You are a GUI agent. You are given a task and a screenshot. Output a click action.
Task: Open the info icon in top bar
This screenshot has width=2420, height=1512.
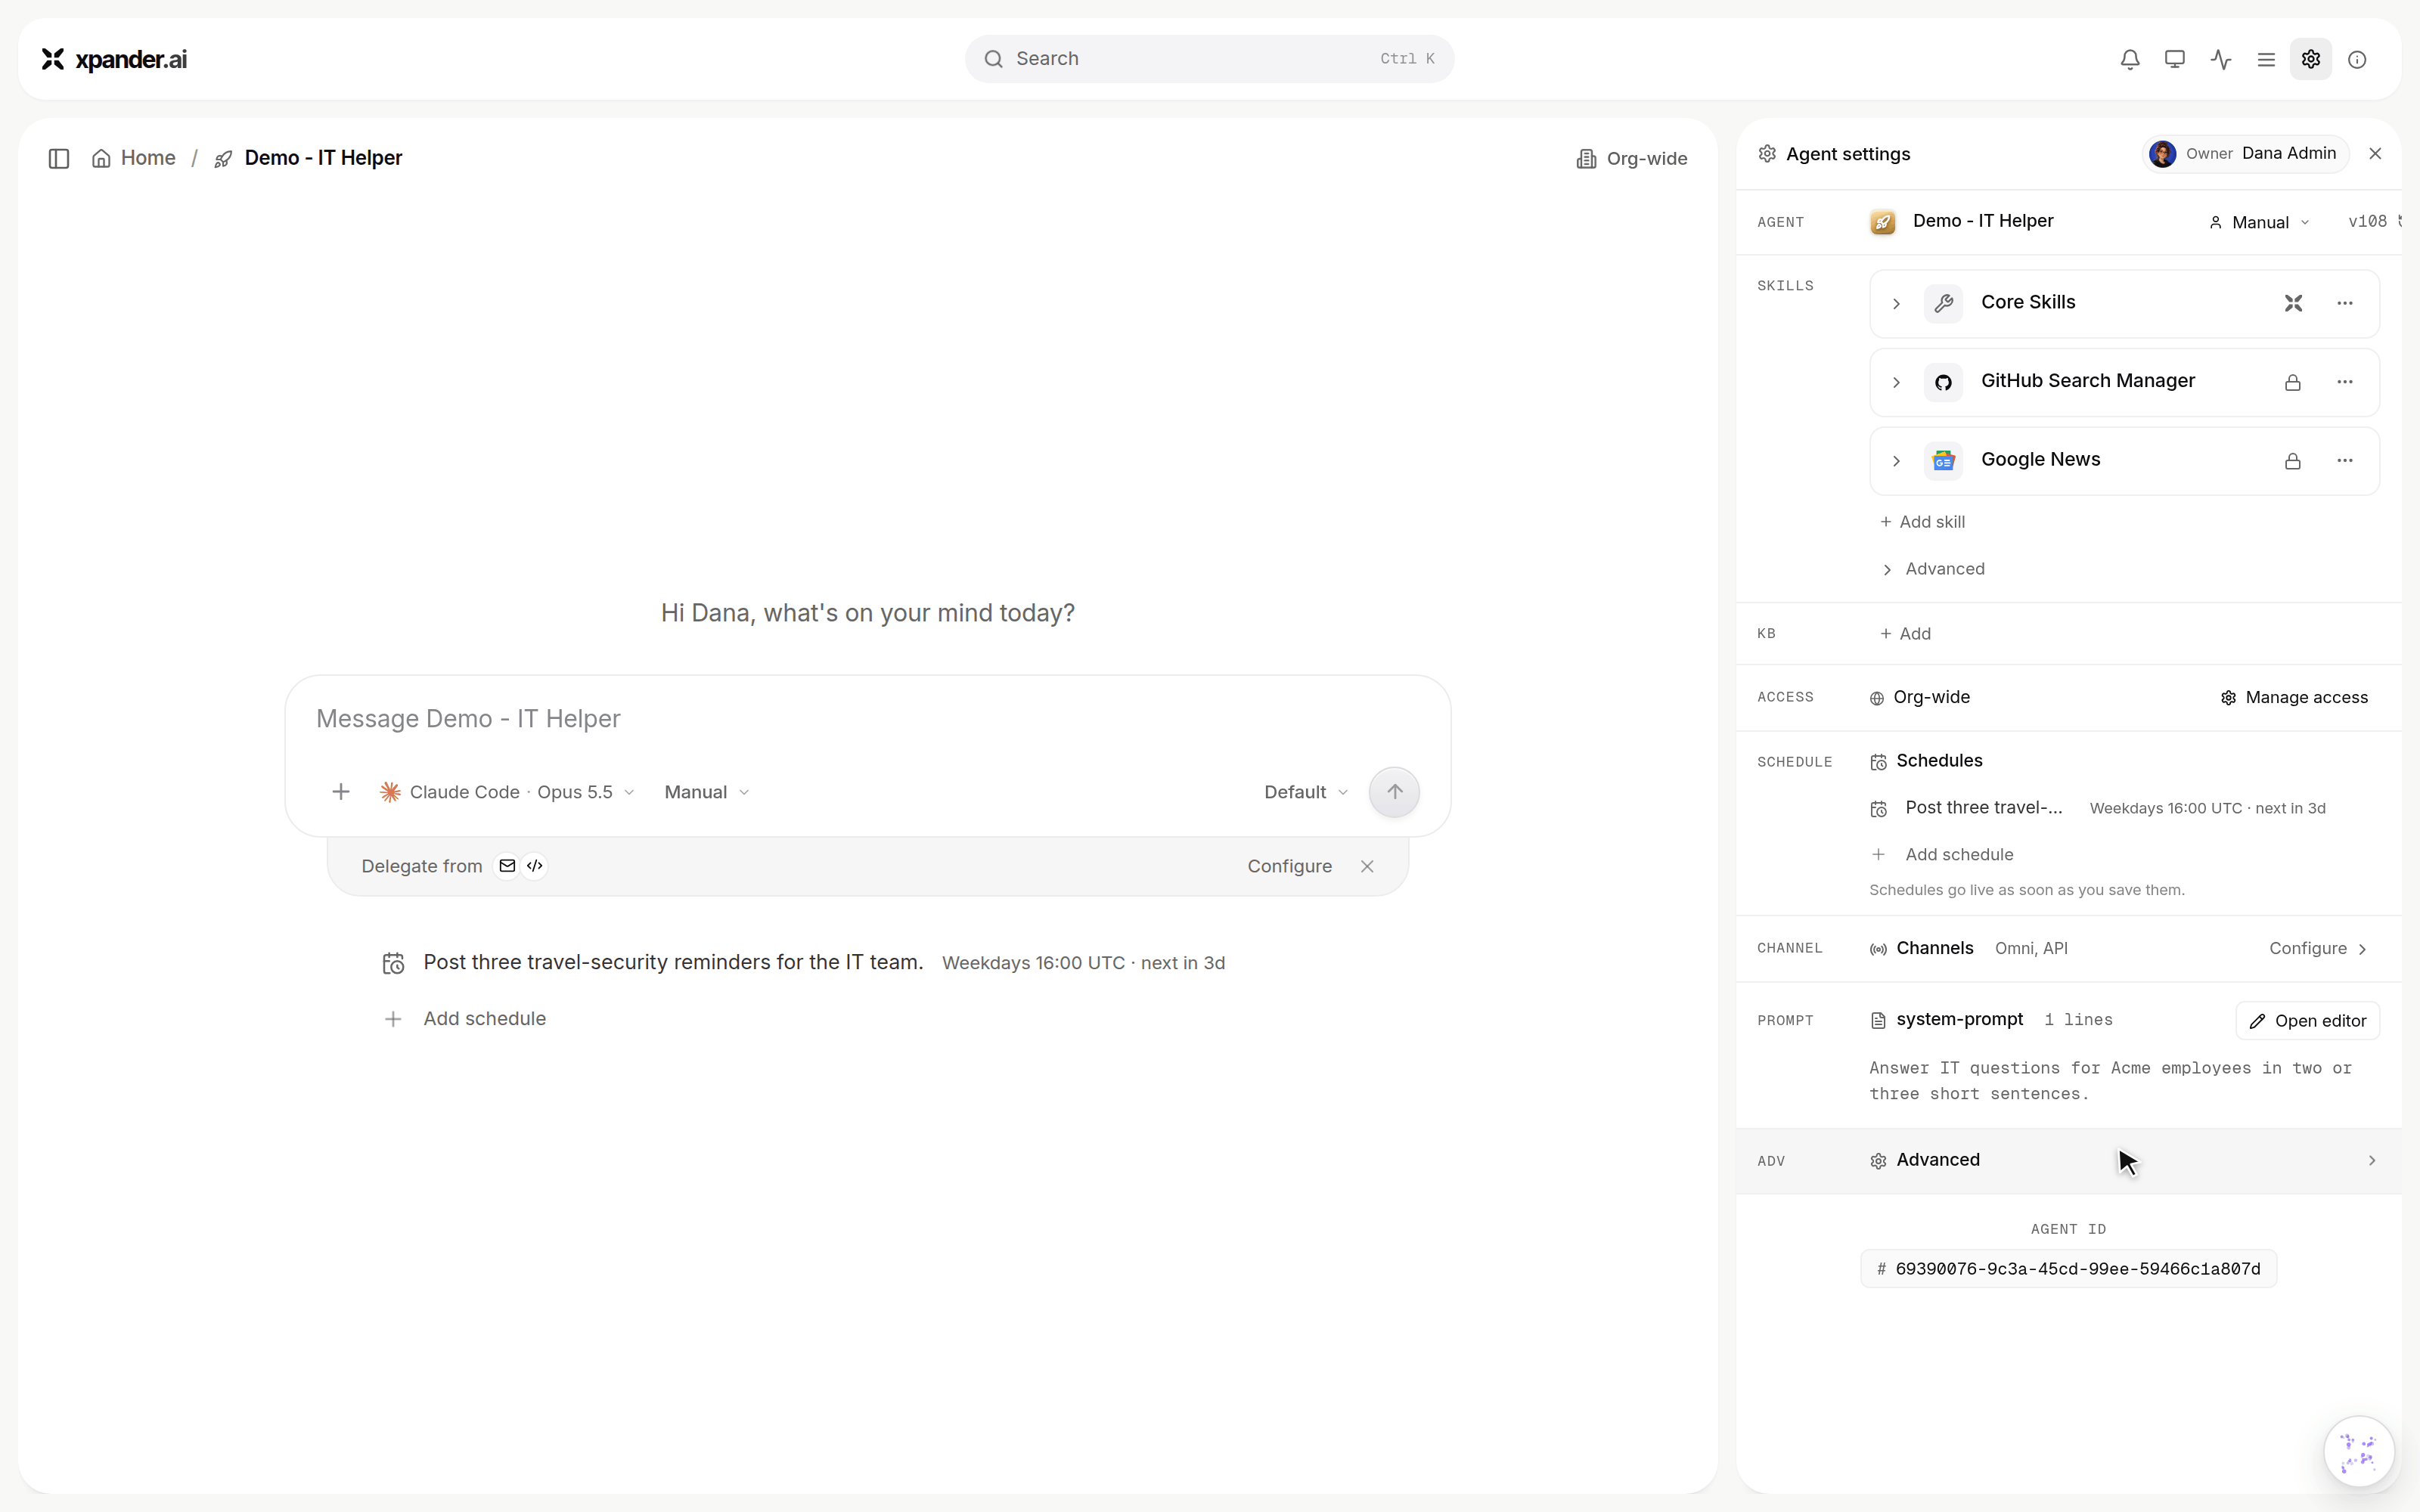click(2357, 59)
